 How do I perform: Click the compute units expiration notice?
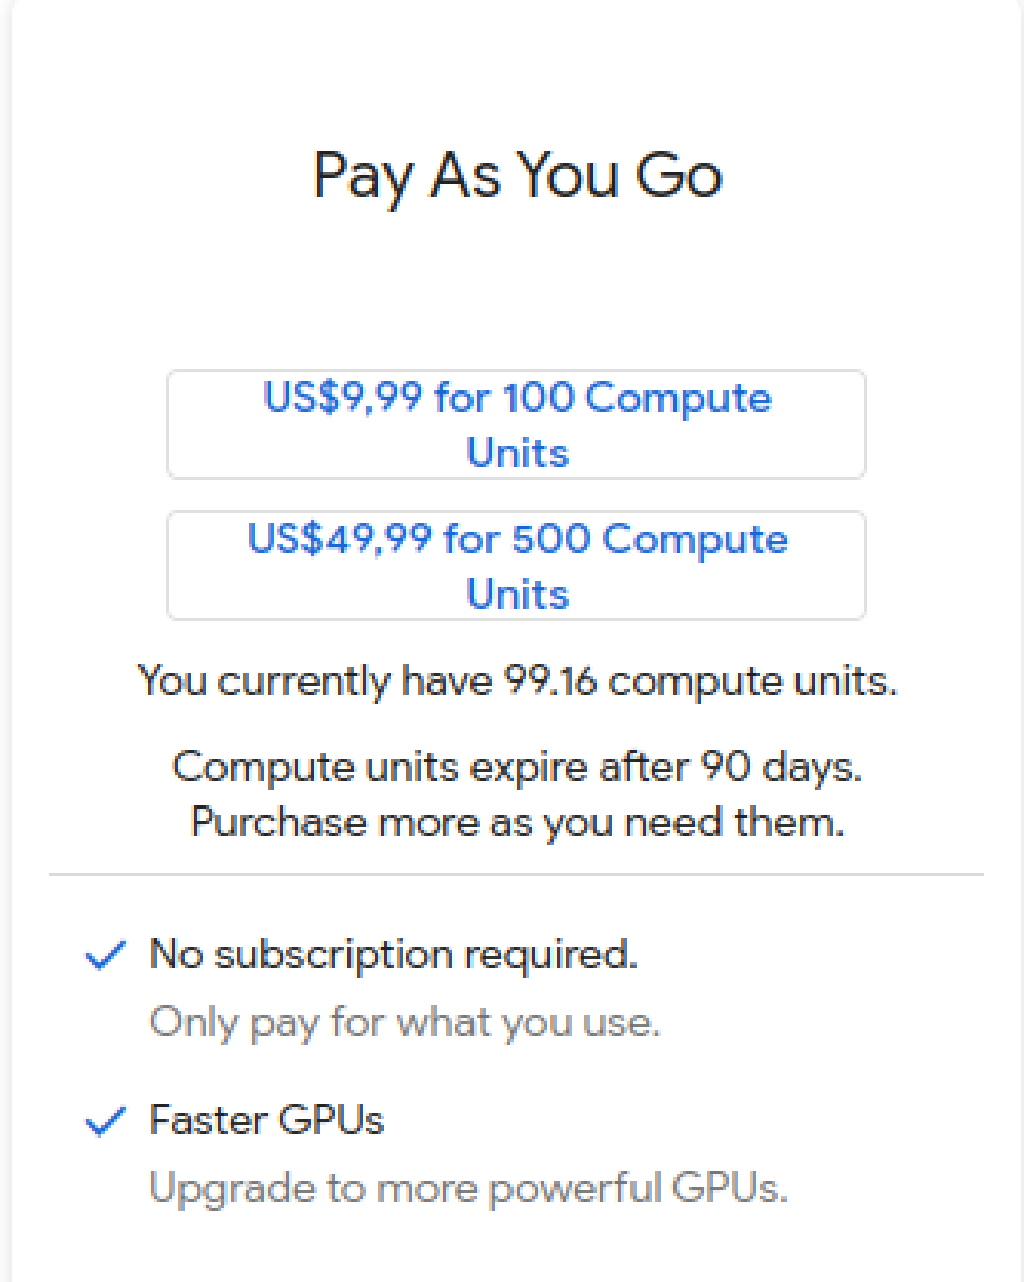coord(517,794)
